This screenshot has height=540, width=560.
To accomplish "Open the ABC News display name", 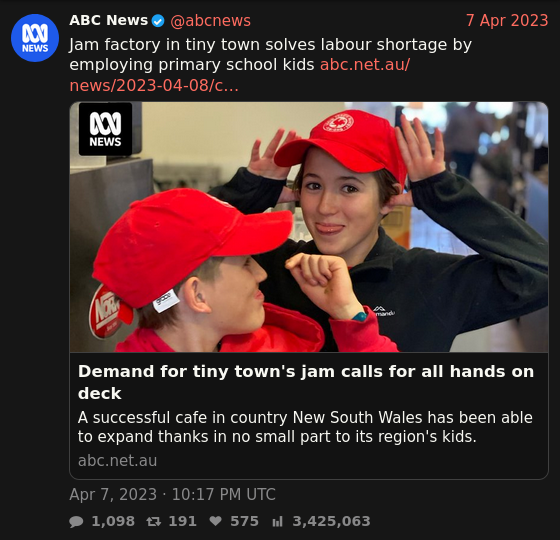I will click(109, 20).
